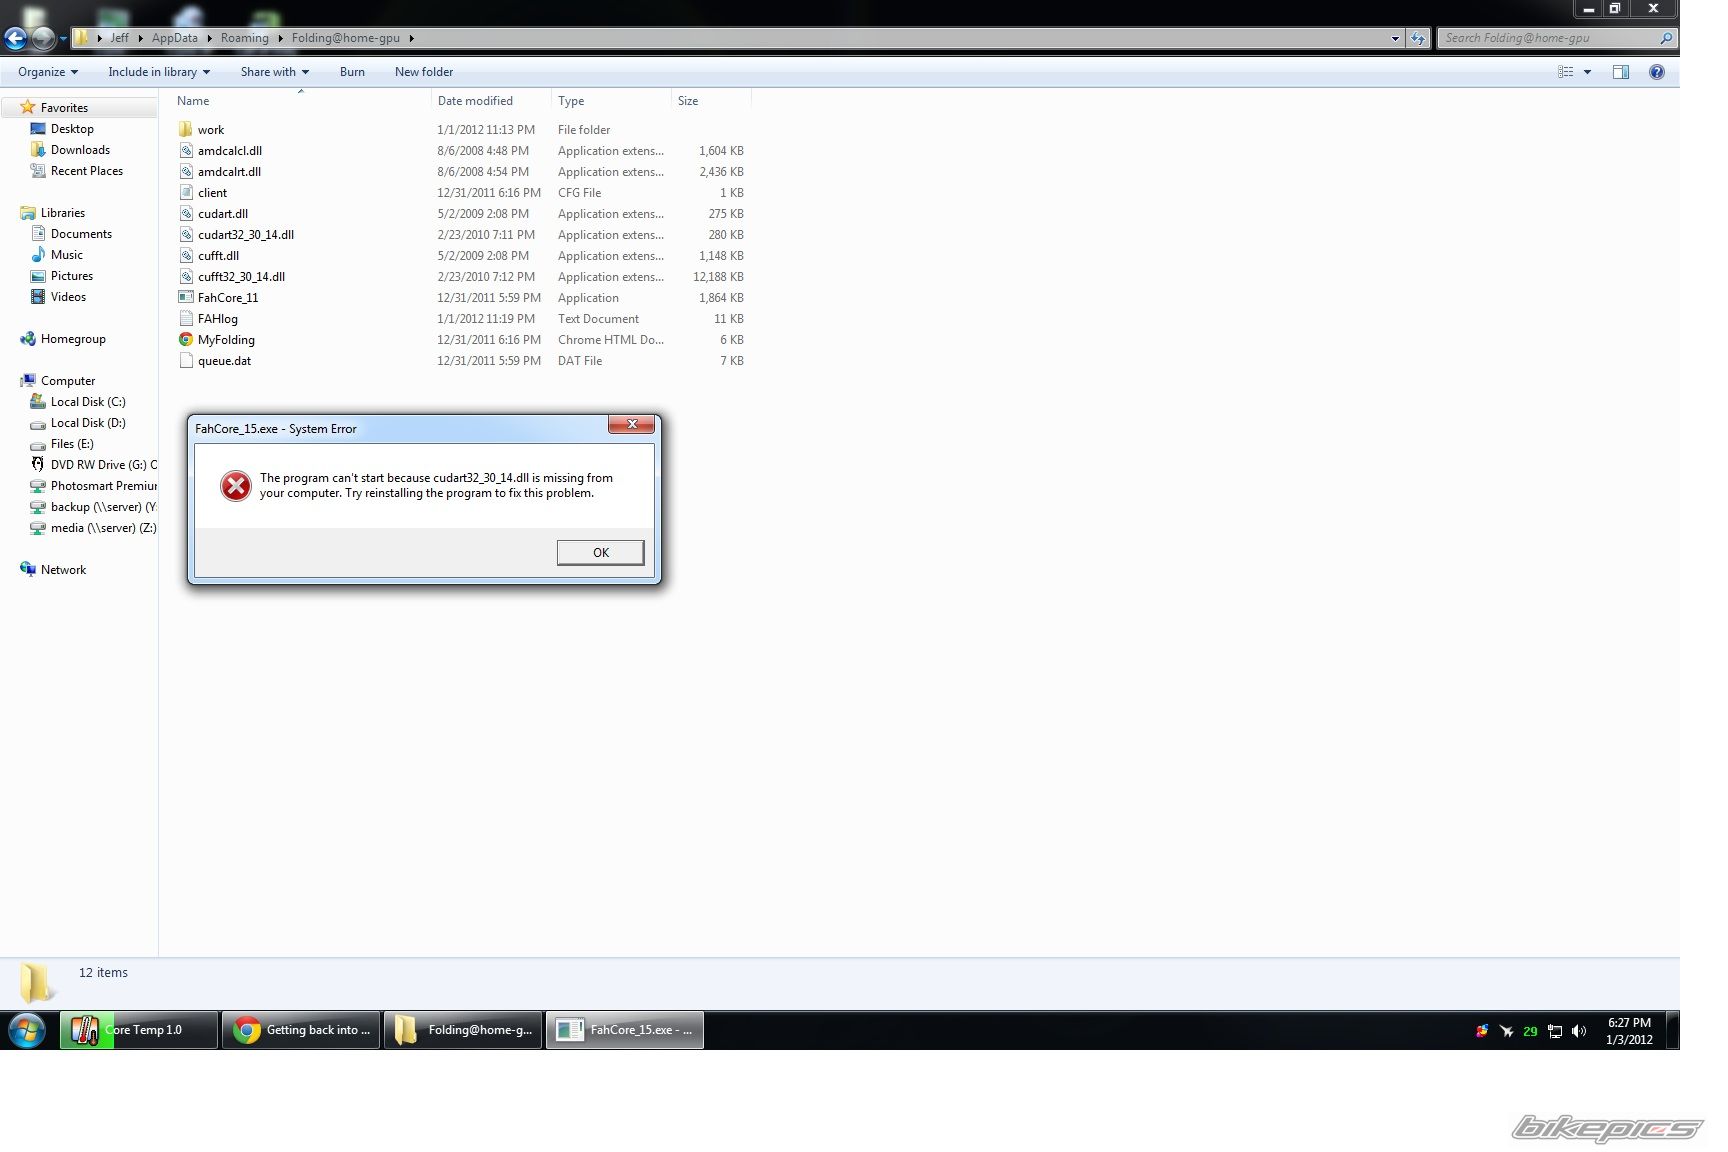
Task: Click the AppData breadcrumb segment
Action: [175, 38]
